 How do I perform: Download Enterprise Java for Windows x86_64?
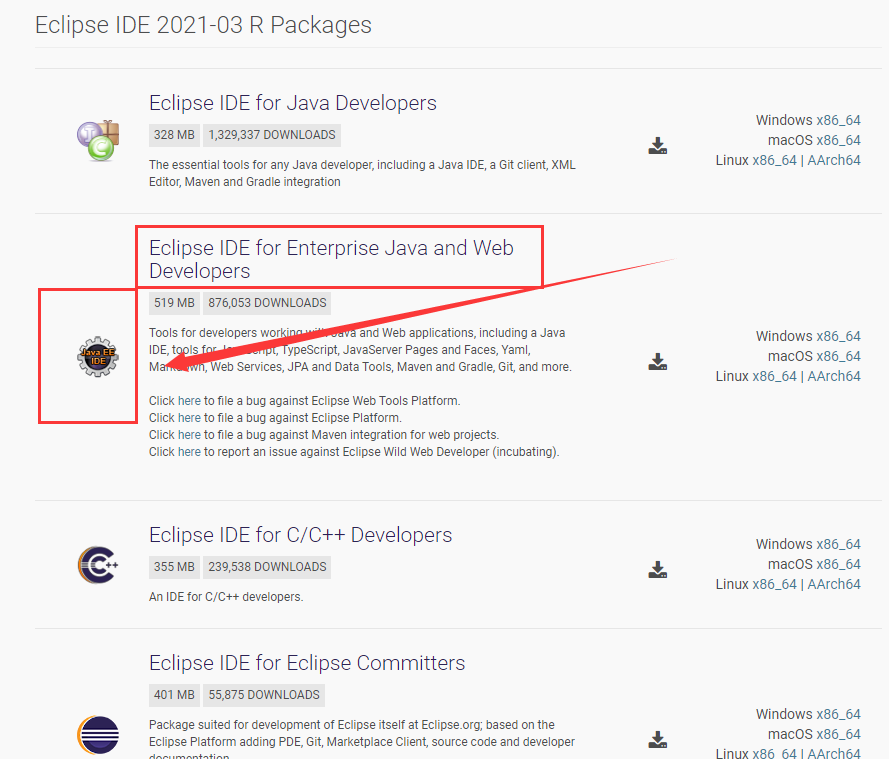(839, 336)
